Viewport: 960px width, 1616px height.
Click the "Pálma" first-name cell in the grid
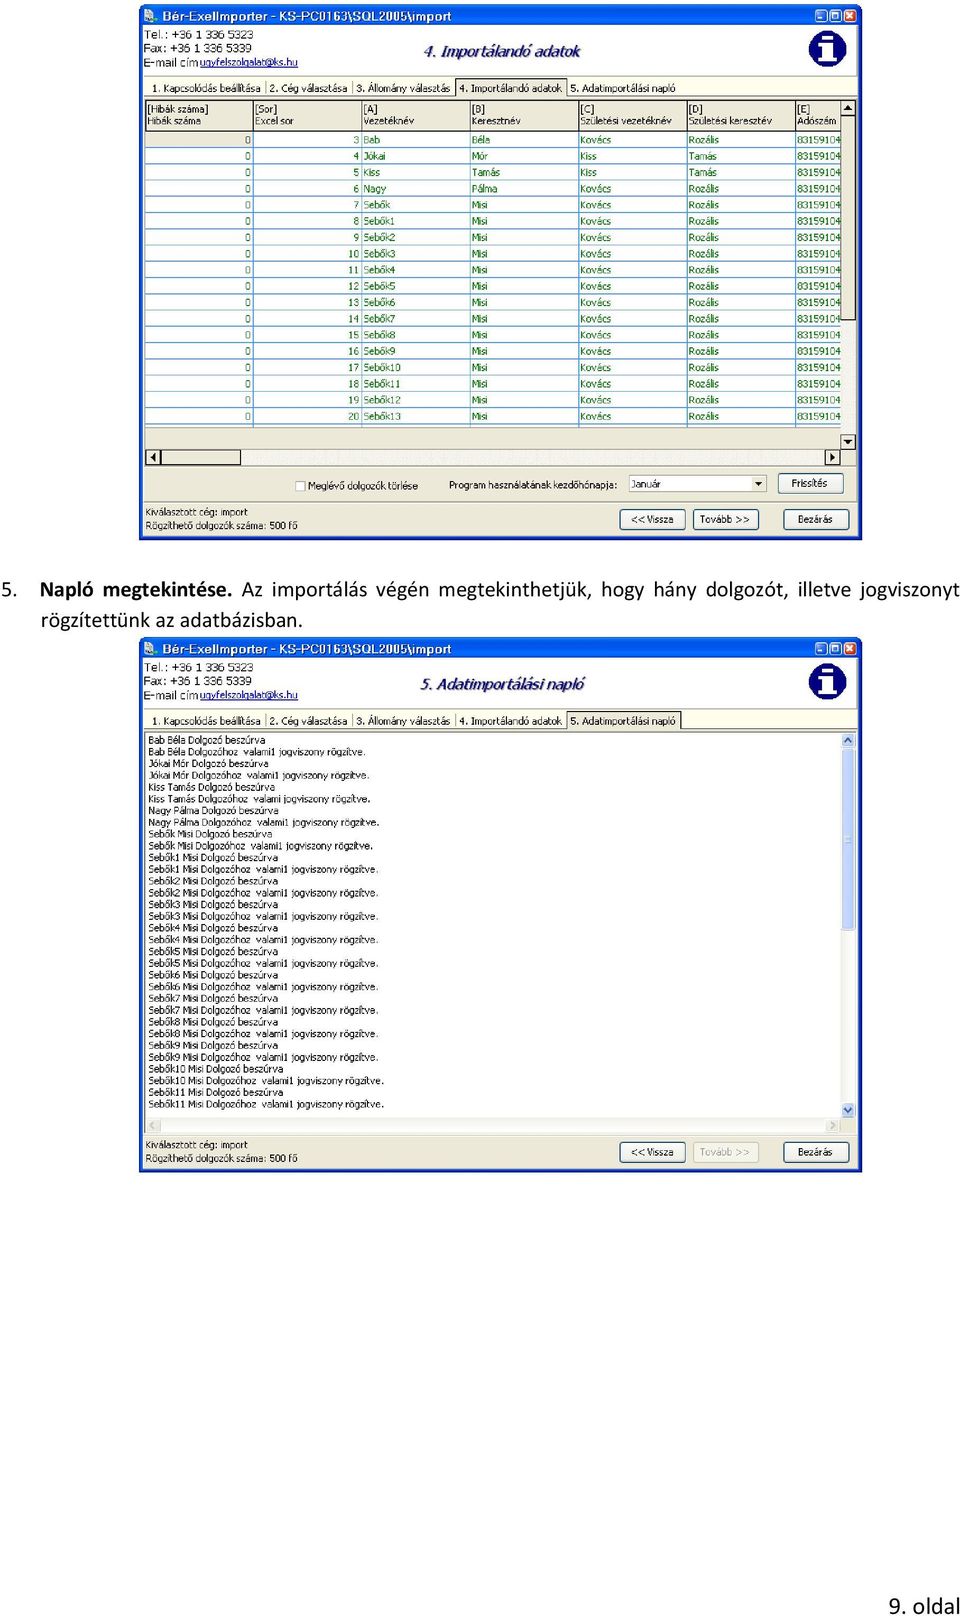pyautogui.click(x=523, y=189)
